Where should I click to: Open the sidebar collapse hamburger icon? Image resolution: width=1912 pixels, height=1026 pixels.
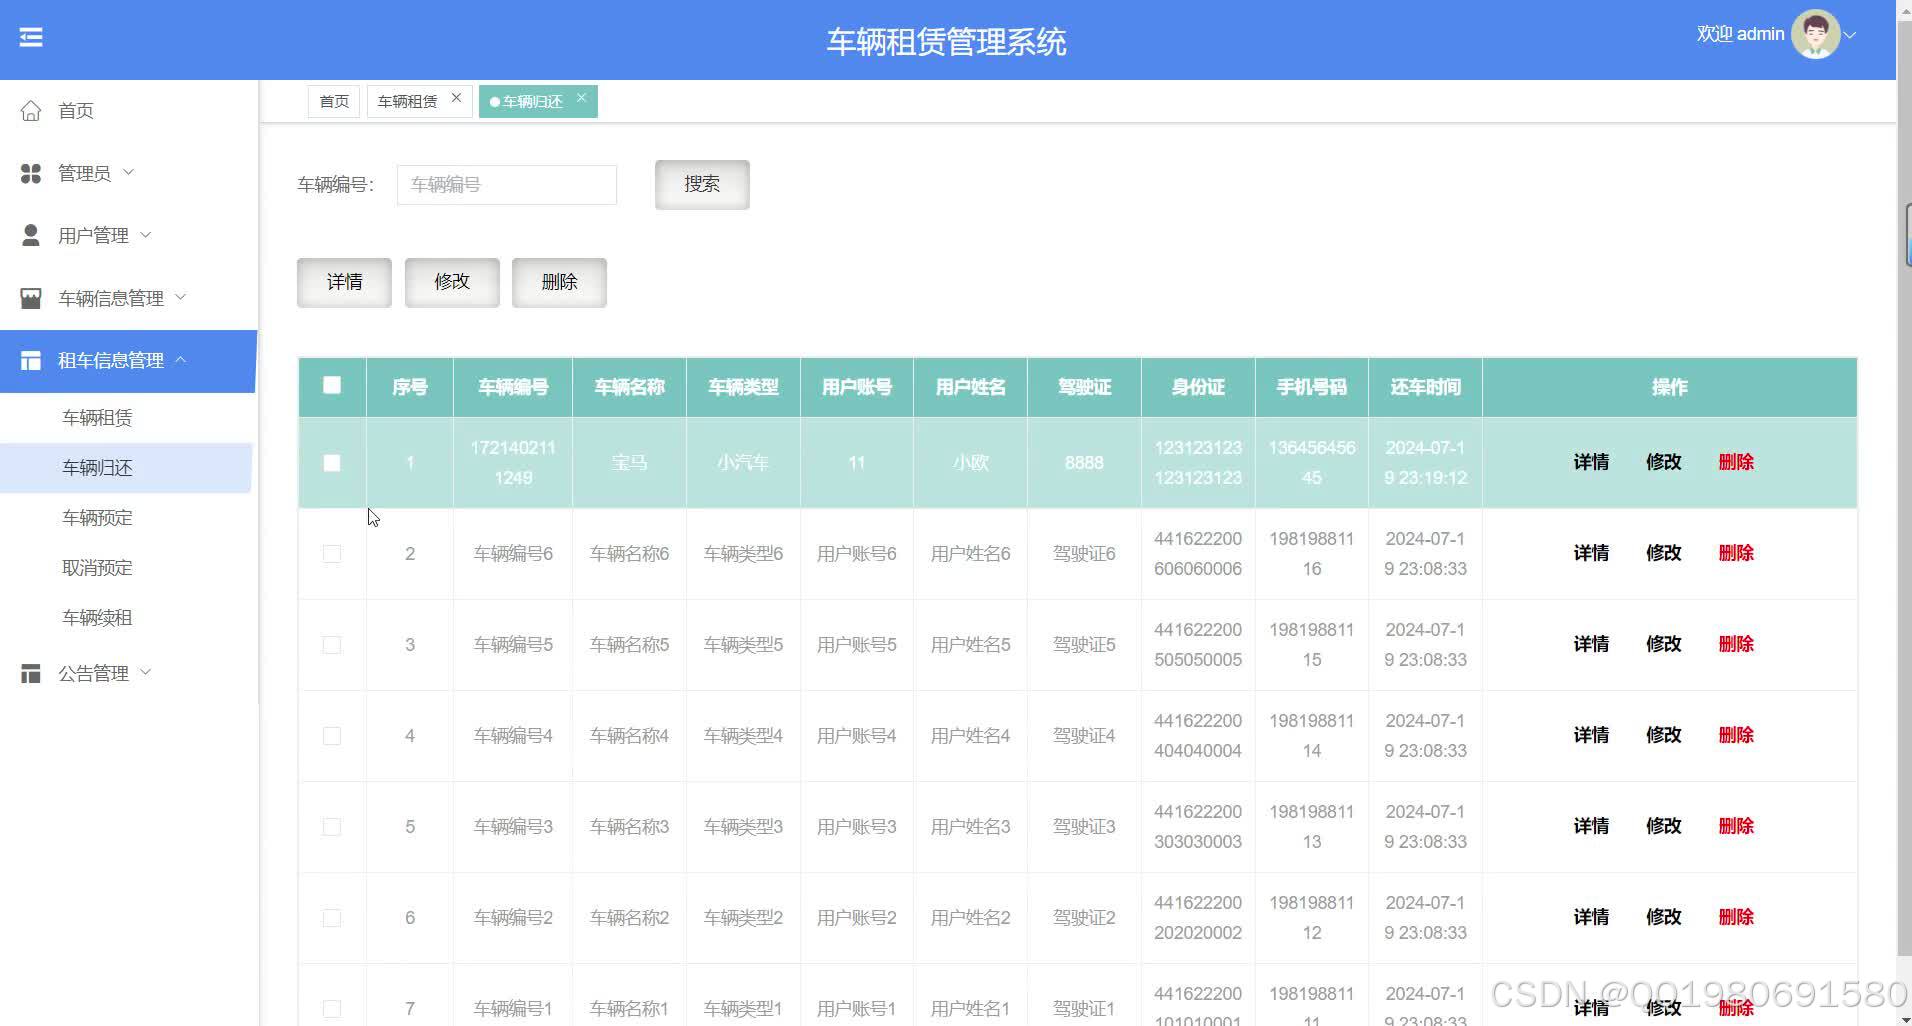click(x=31, y=37)
